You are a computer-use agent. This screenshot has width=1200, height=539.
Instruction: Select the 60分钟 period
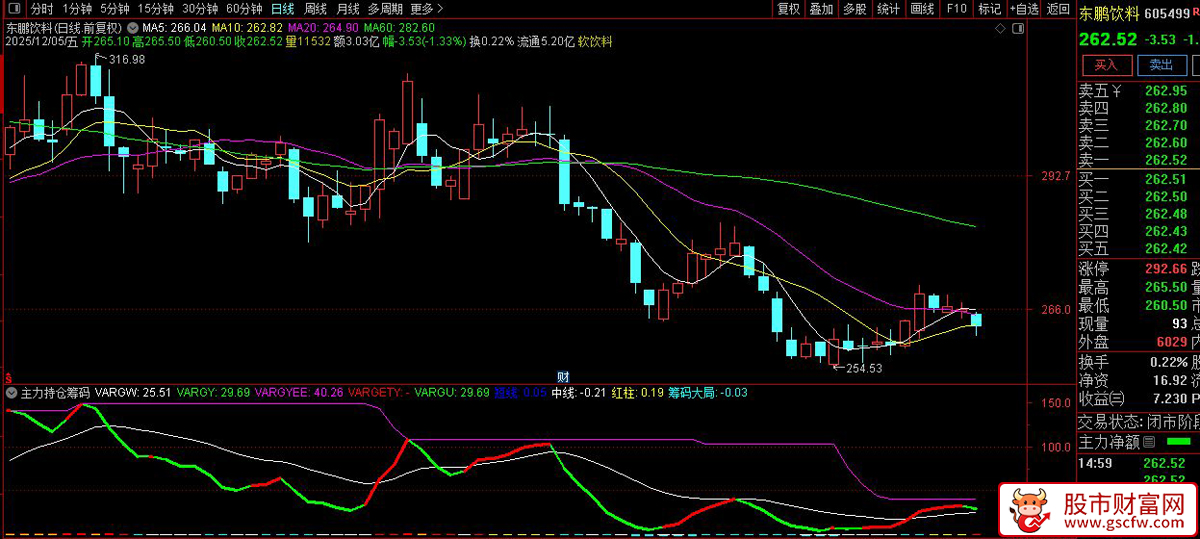[243, 9]
